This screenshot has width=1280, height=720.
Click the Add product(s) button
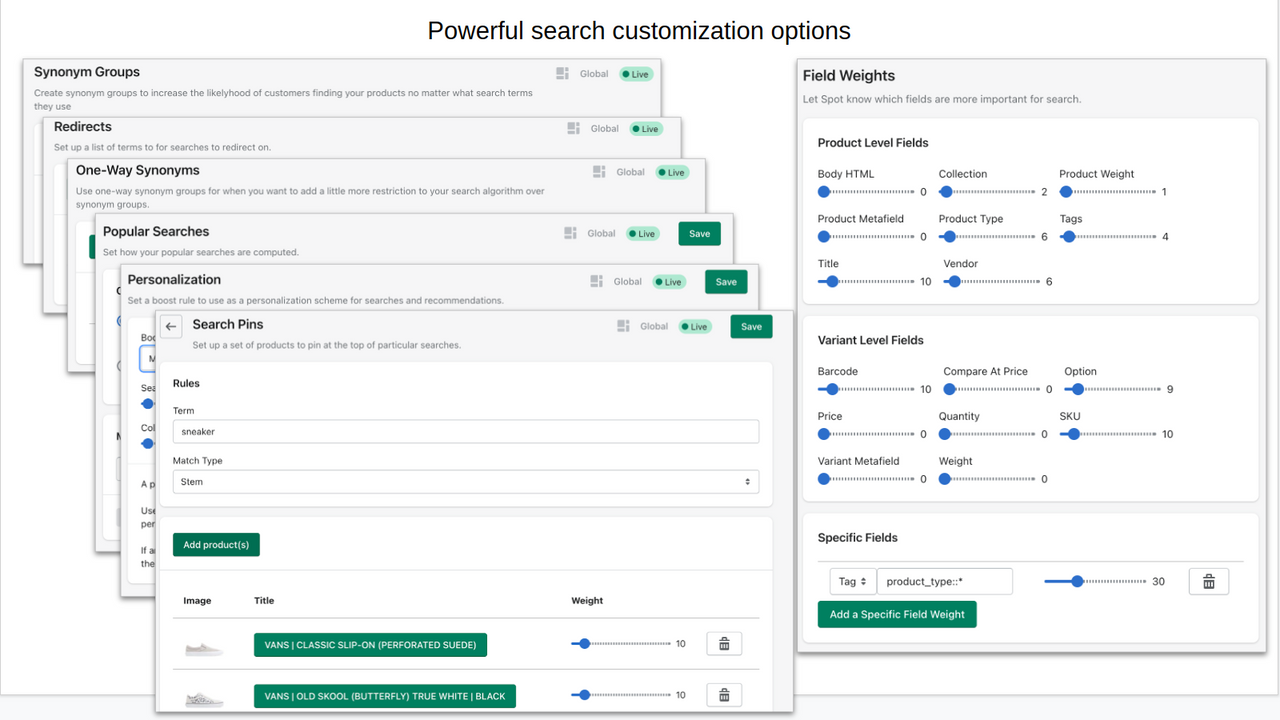coord(216,545)
